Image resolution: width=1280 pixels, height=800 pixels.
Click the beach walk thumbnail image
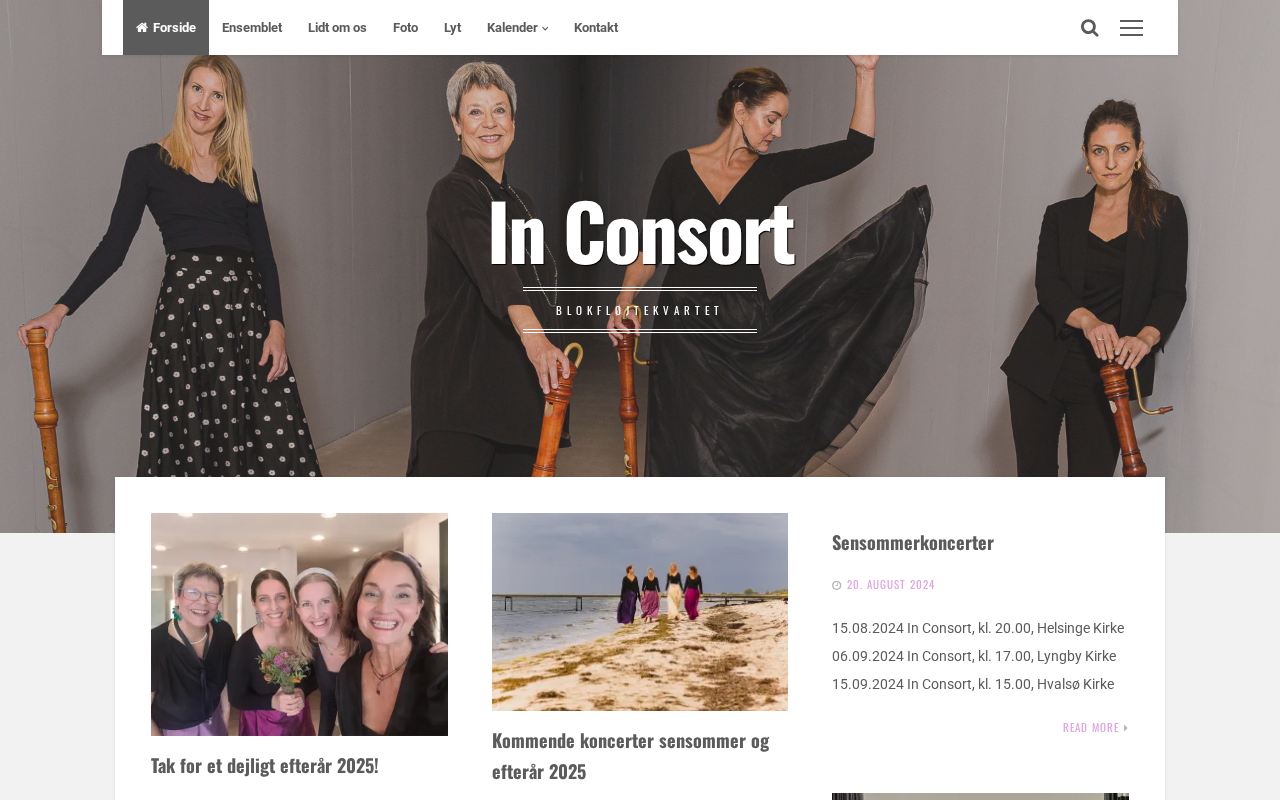[640, 612]
